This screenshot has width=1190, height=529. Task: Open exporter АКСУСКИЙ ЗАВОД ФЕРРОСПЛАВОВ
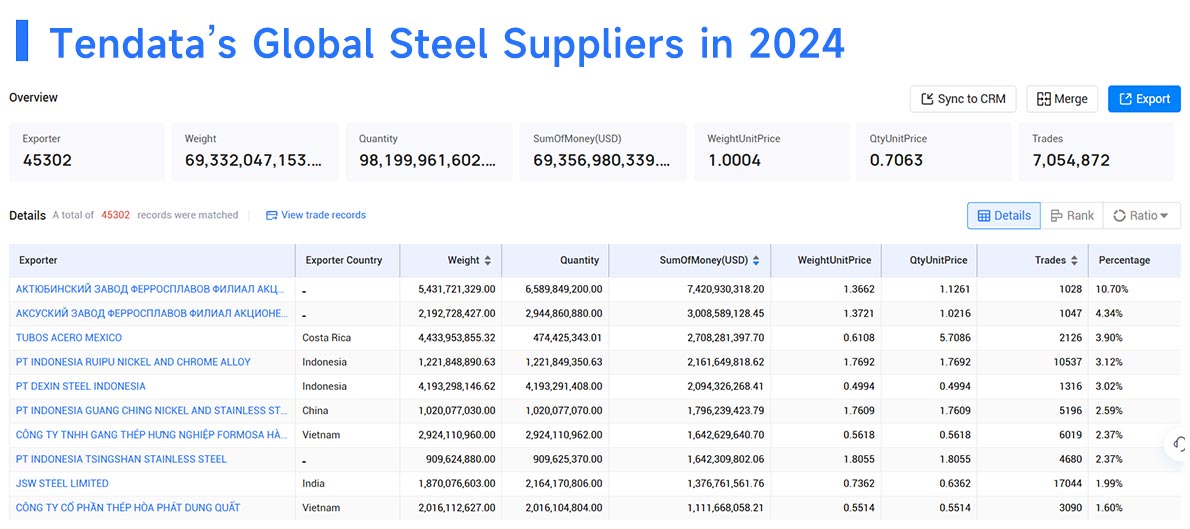[152, 313]
